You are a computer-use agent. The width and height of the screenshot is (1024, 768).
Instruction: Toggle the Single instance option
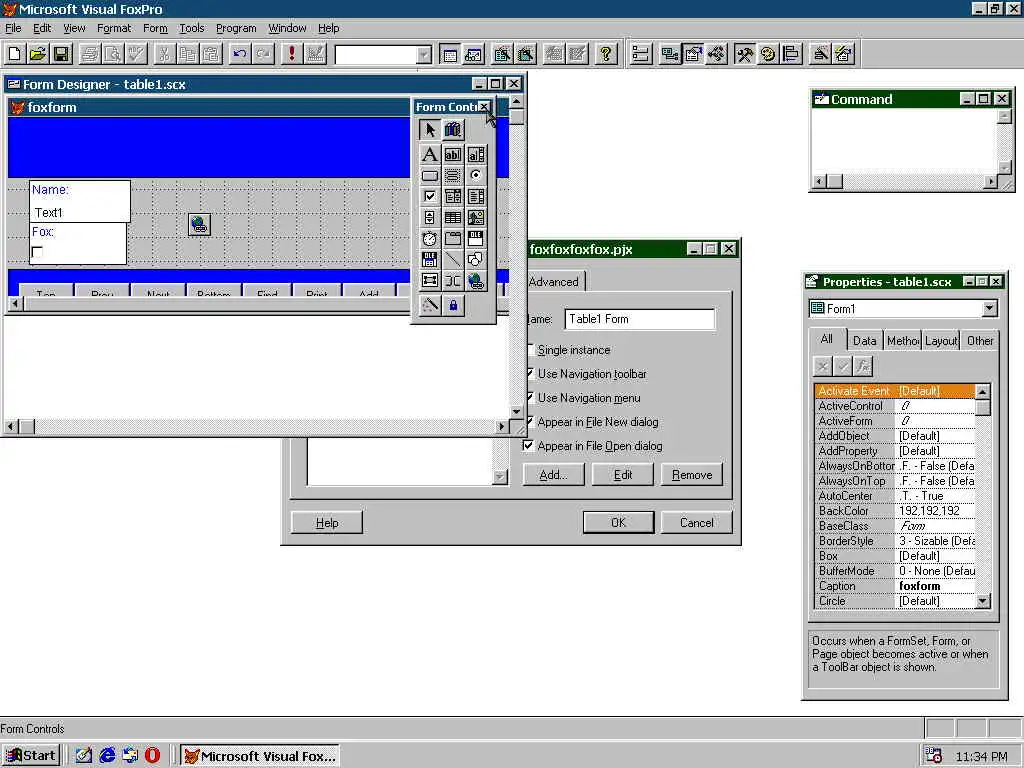[x=567, y=350]
